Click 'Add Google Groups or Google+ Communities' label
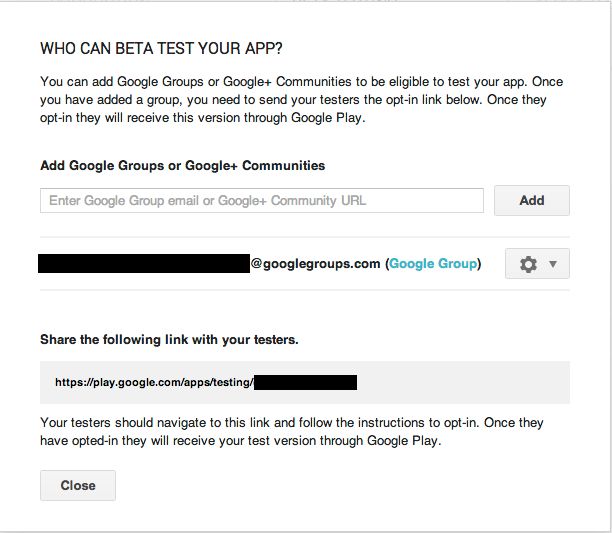The image size is (612, 533). [x=182, y=165]
